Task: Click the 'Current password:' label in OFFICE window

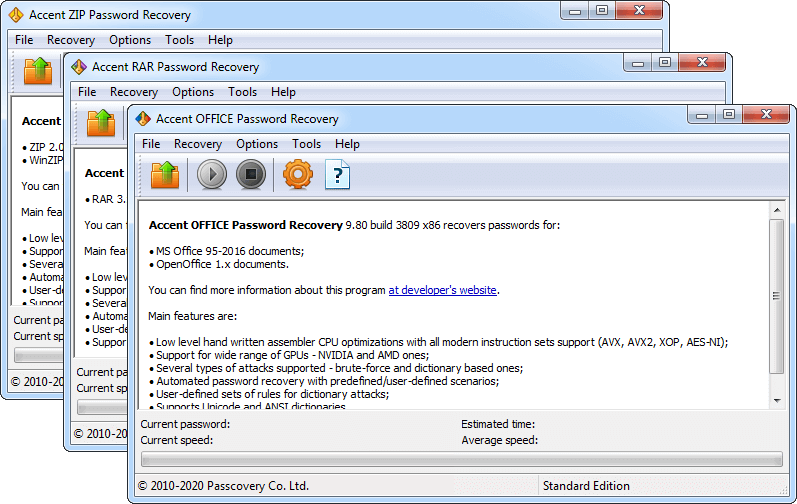Action: click(x=185, y=424)
